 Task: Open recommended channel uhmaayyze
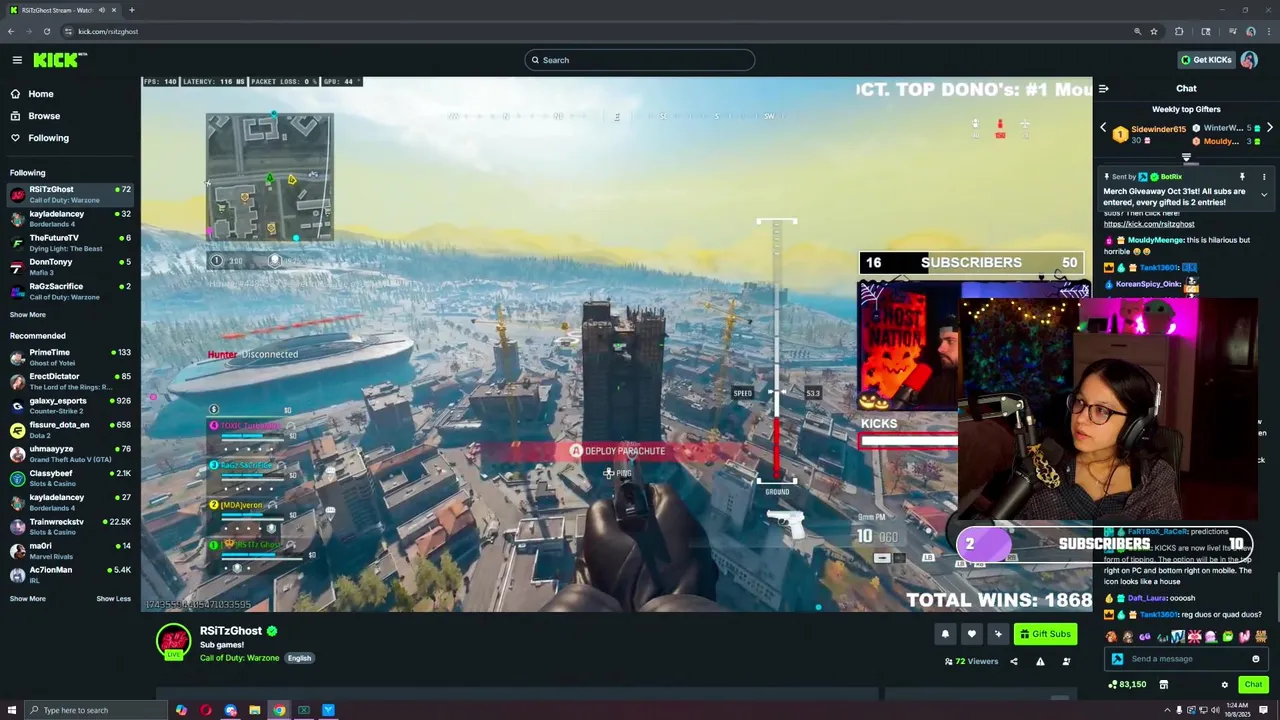(70, 454)
